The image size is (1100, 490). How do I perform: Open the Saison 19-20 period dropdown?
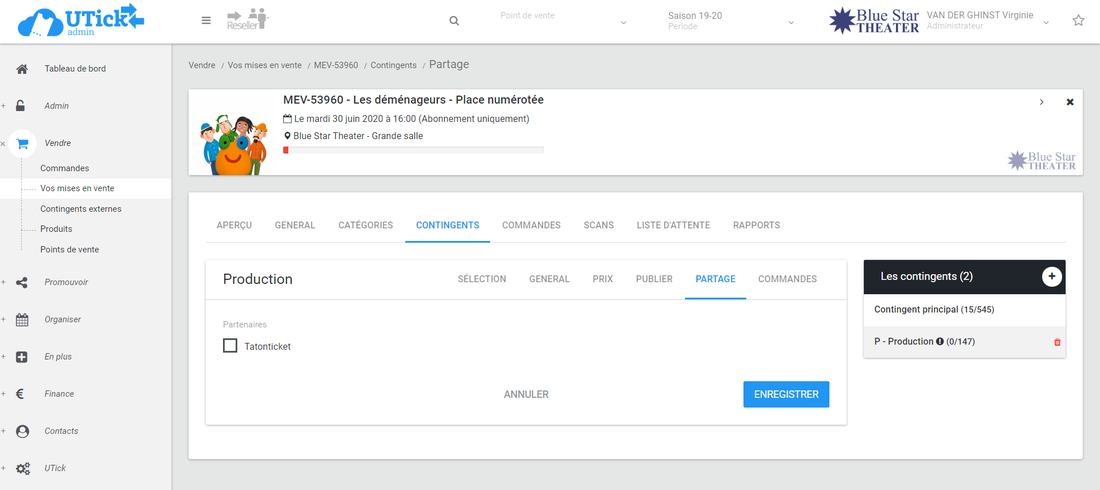(730, 21)
